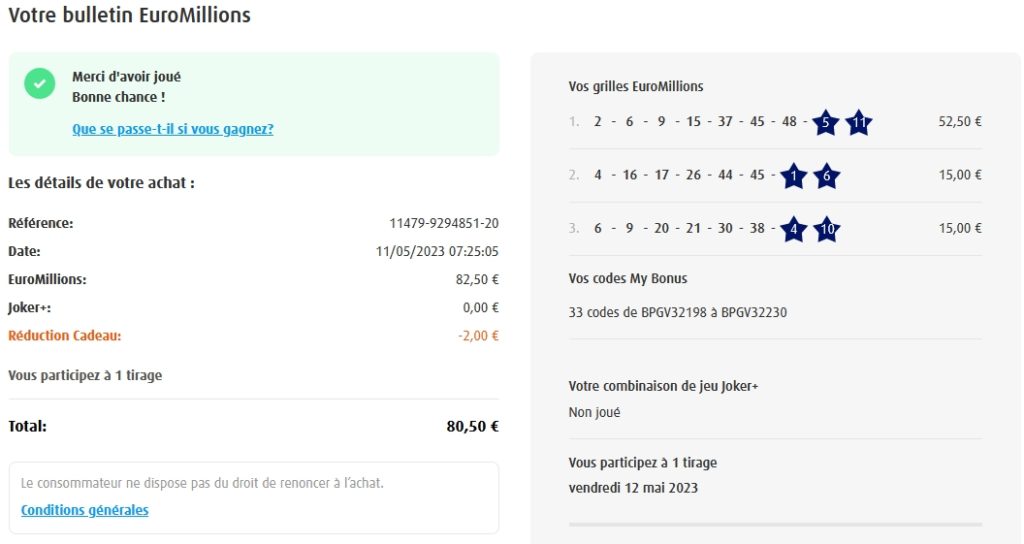Click star number 11 in grid 1
The width and height of the screenshot is (1024, 544).
coord(859,123)
